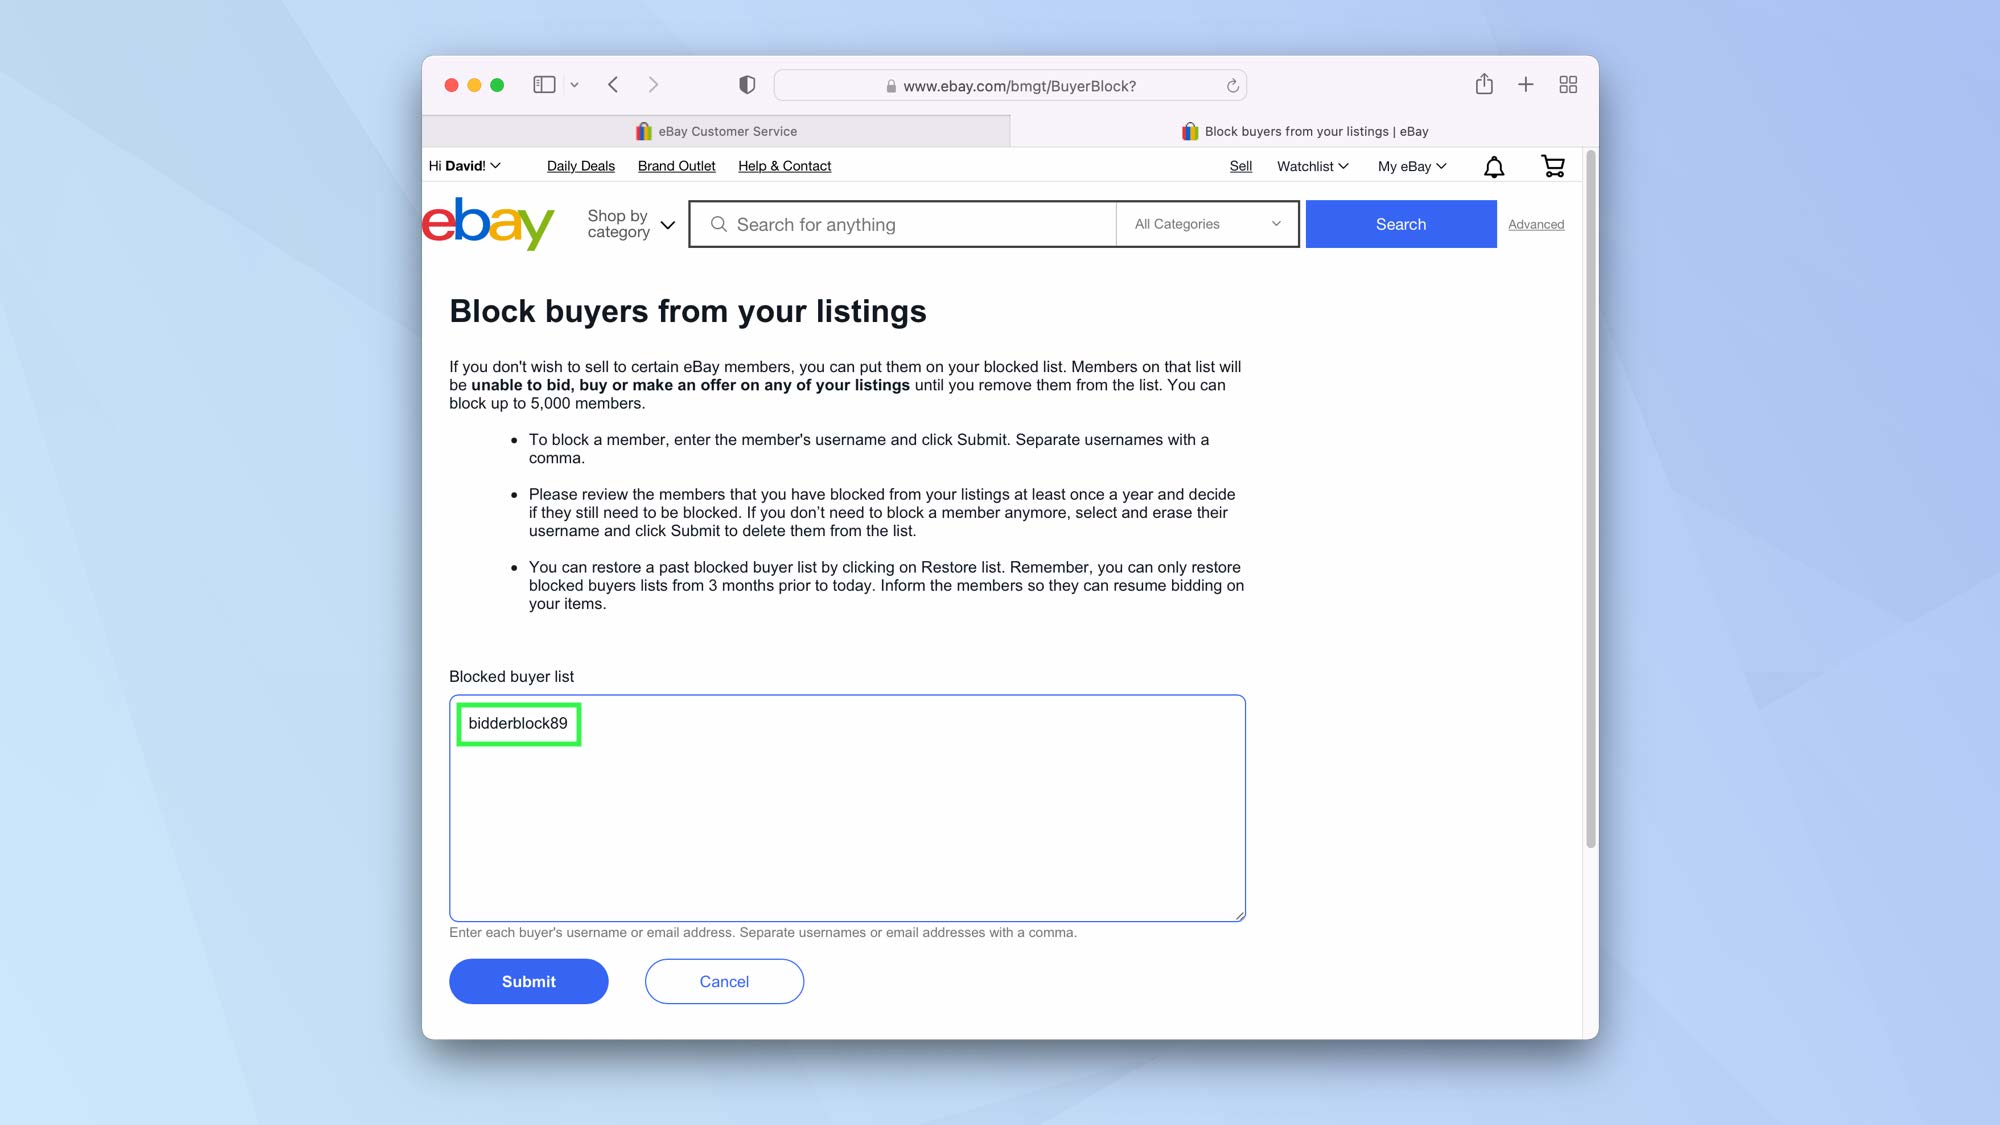Select the Daily Deals menu item
The height and width of the screenshot is (1125, 2000).
pos(580,166)
